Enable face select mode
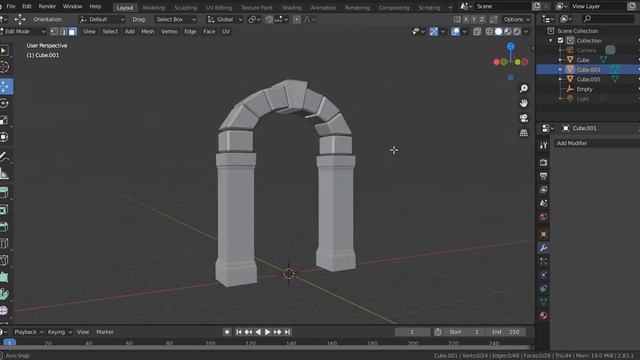 click(x=72, y=31)
